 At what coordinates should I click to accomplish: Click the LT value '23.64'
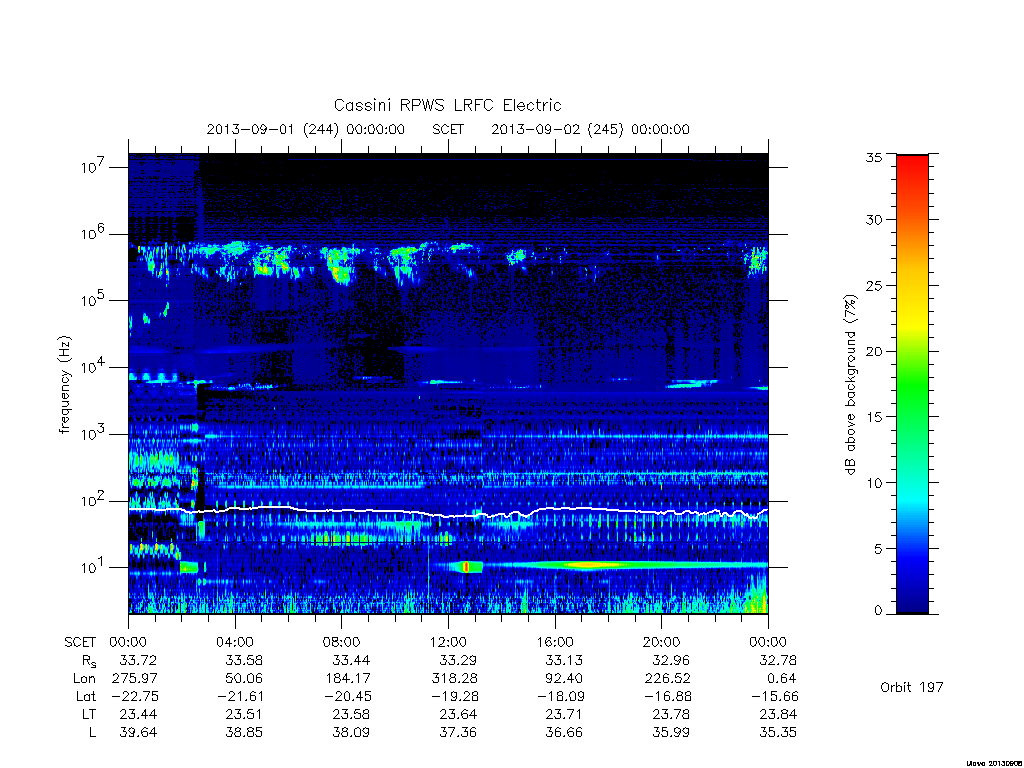pyautogui.click(x=458, y=714)
